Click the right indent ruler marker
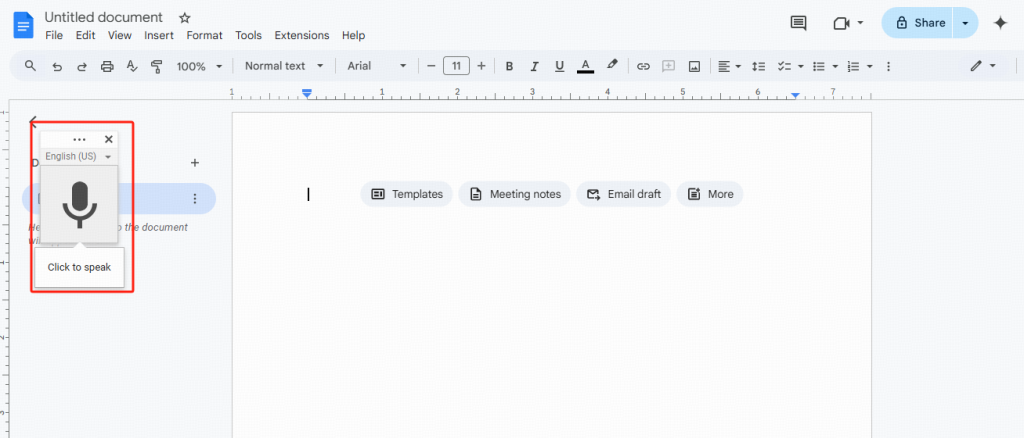Image resolution: width=1024 pixels, height=438 pixels. (x=795, y=95)
